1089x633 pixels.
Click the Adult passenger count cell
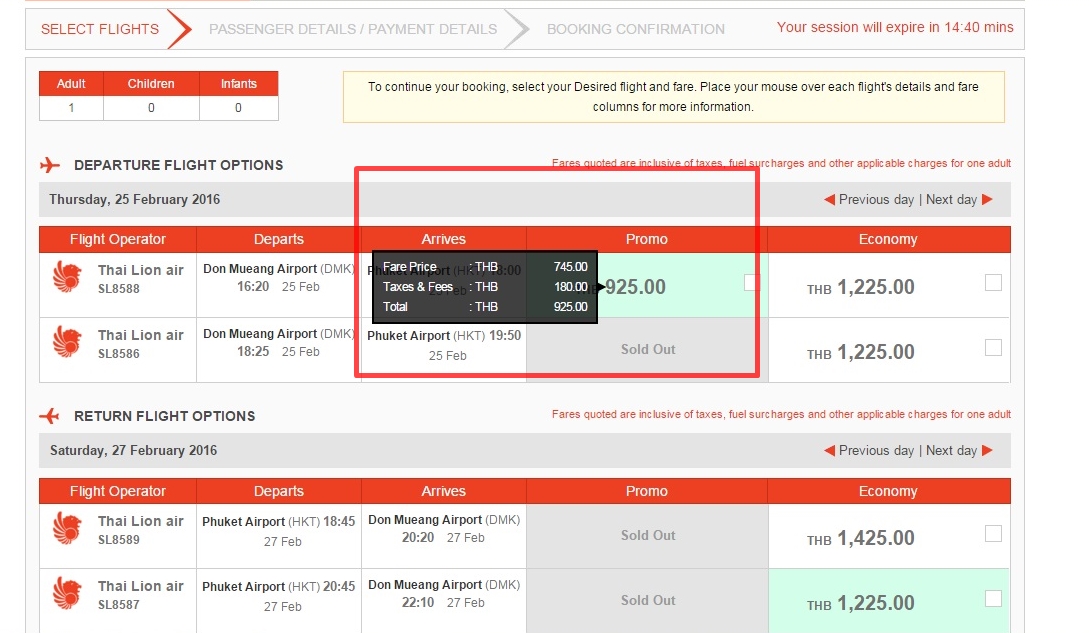[71, 108]
